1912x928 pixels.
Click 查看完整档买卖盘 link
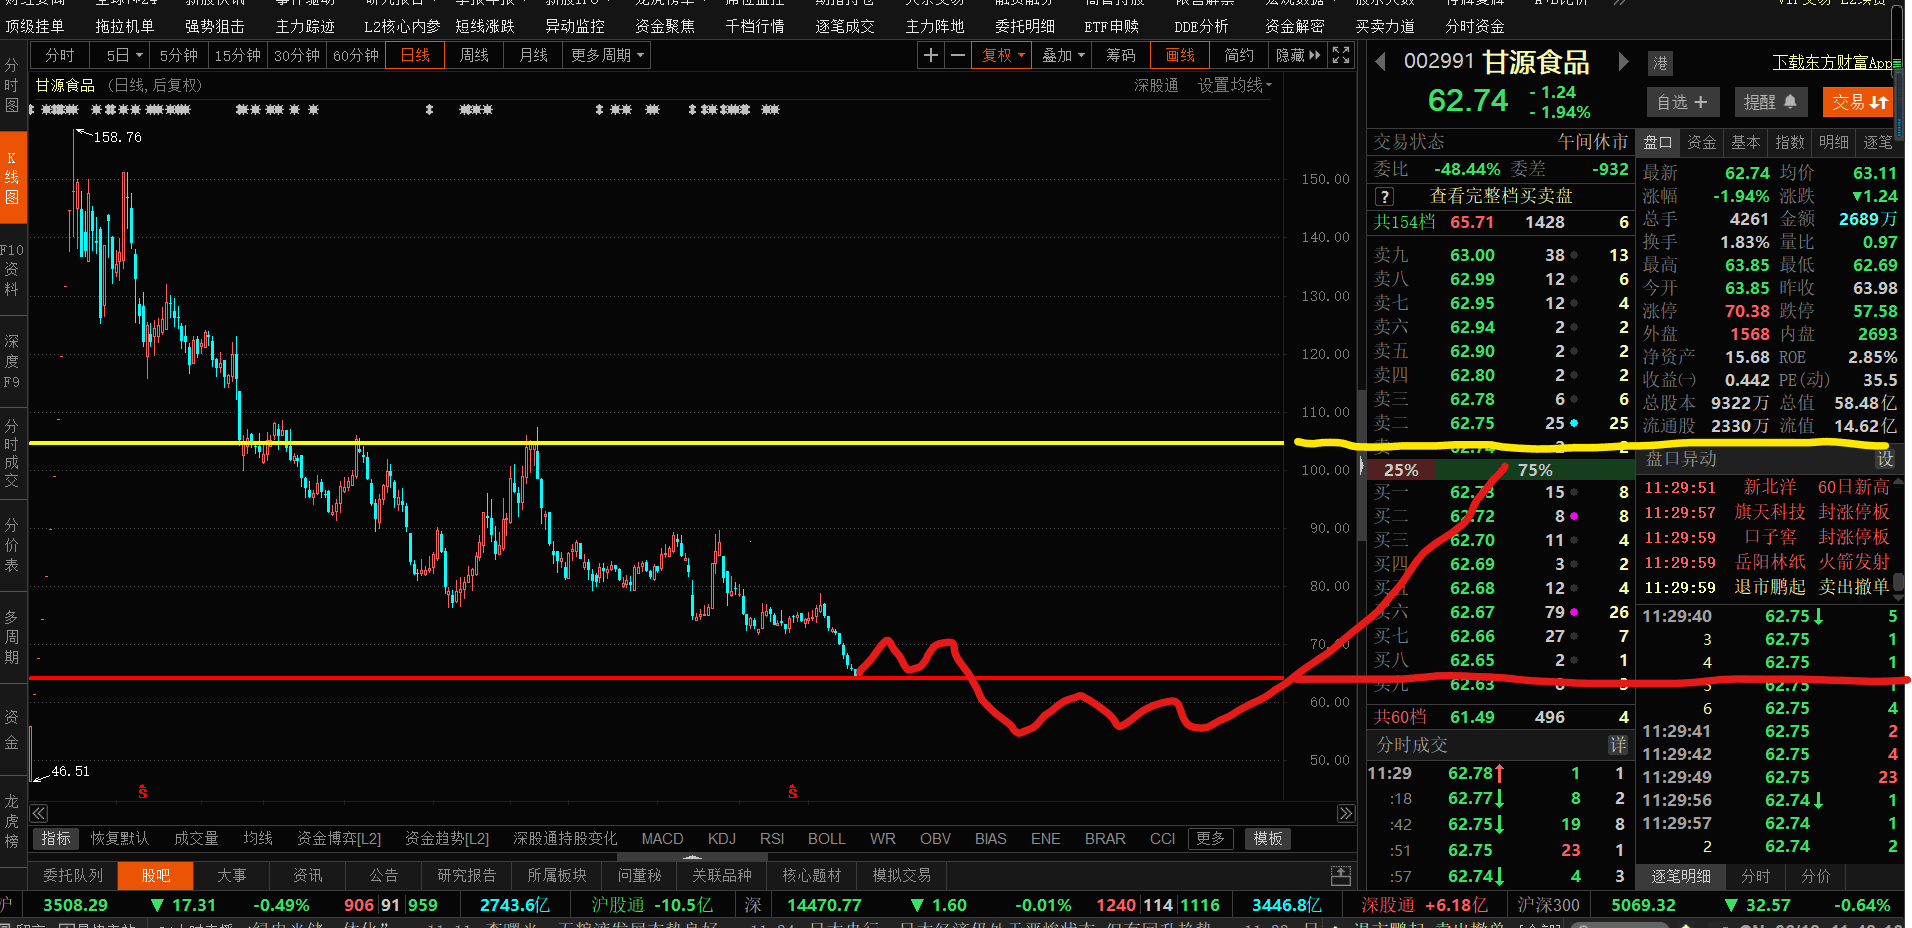[1501, 196]
